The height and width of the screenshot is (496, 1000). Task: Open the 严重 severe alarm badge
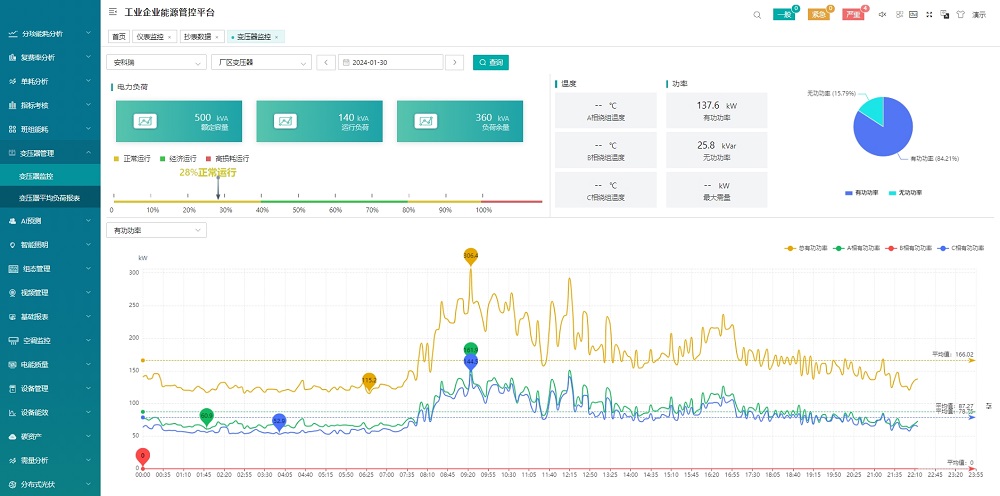(852, 15)
